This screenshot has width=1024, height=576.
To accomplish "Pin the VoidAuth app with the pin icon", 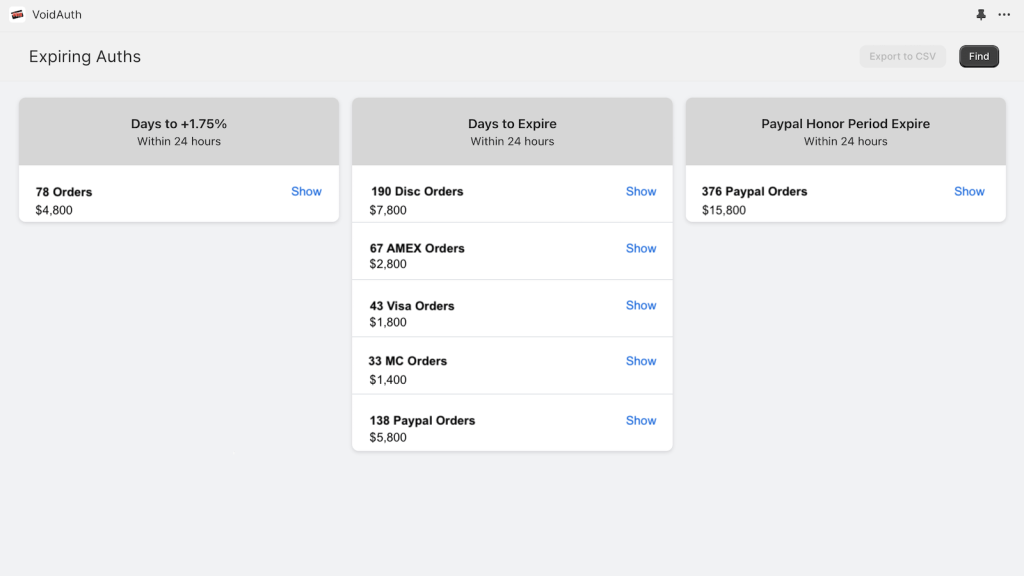I will pos(981,15).
